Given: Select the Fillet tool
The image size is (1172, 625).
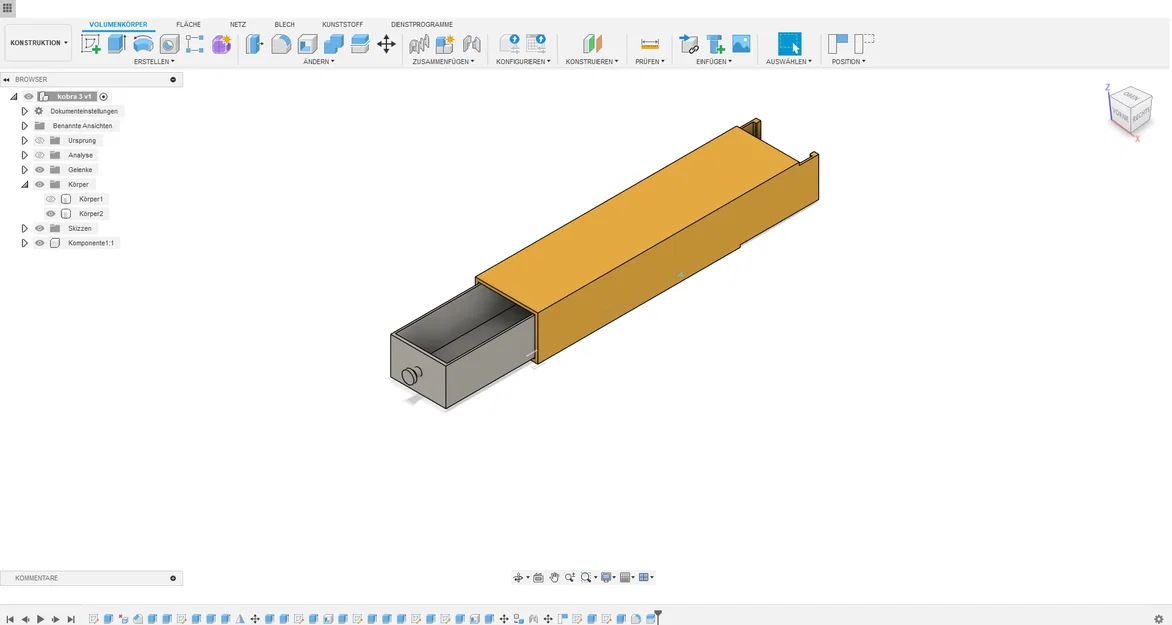Looking at the screenshot, I should [x=281, y=44].
